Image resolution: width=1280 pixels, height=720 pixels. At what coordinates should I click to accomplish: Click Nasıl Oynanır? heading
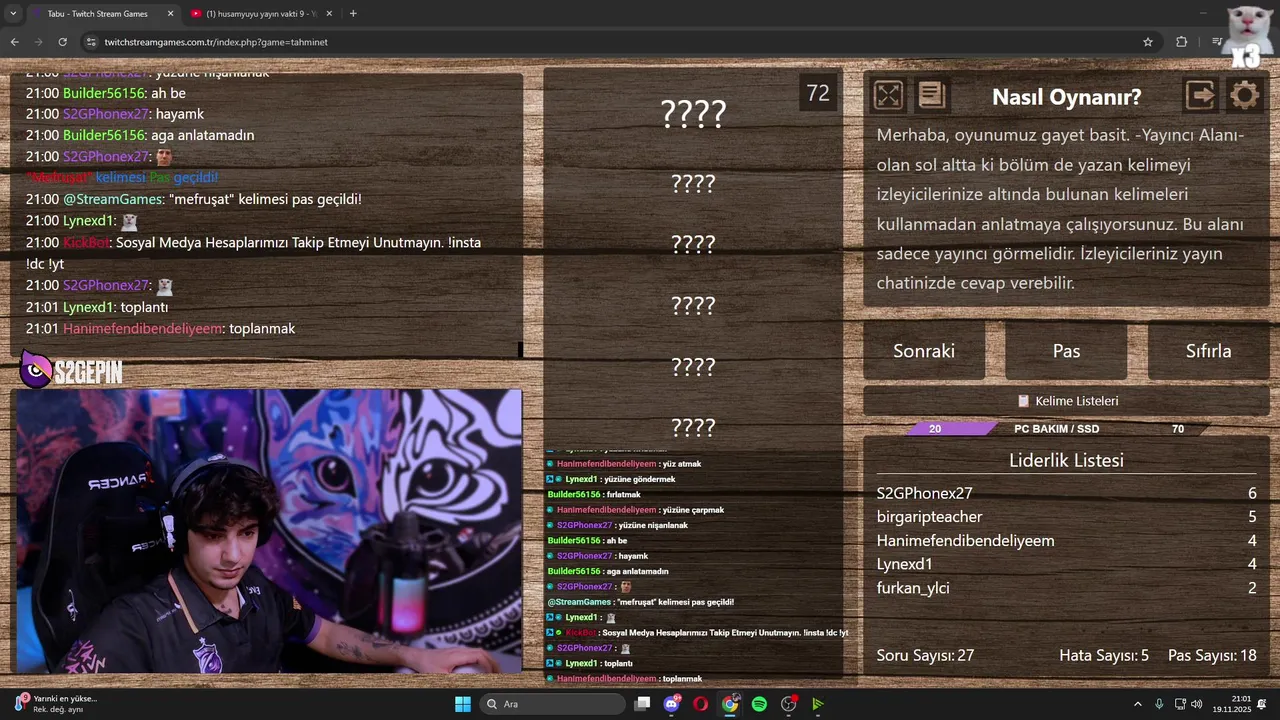tap(1066, 97)
